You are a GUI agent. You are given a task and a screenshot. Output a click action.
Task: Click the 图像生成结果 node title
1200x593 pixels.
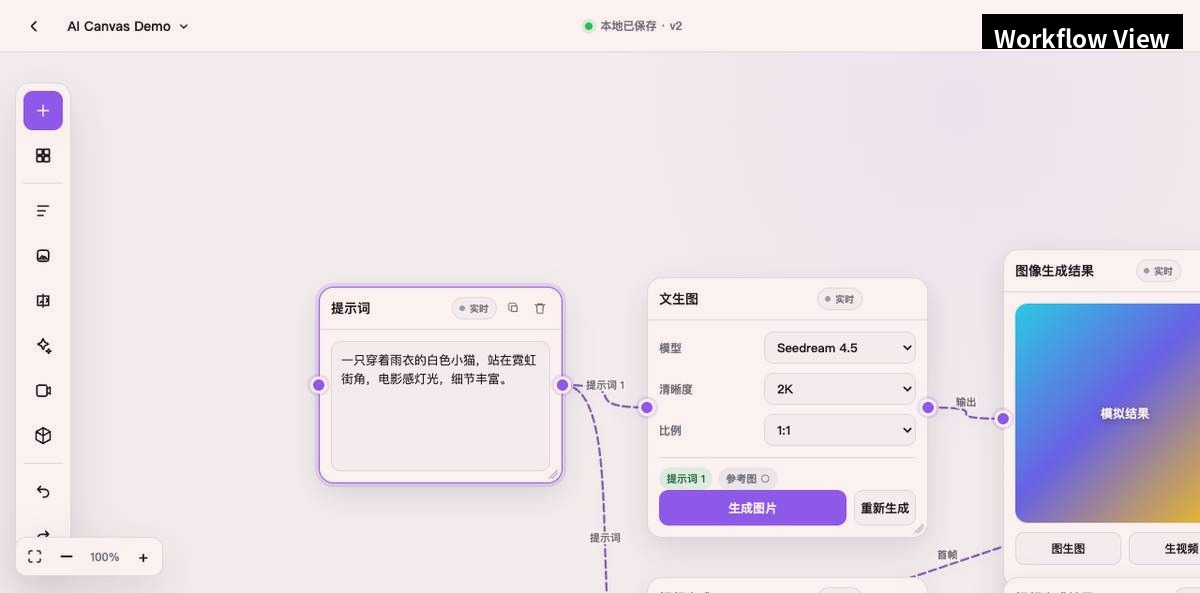coord(1055,271)
